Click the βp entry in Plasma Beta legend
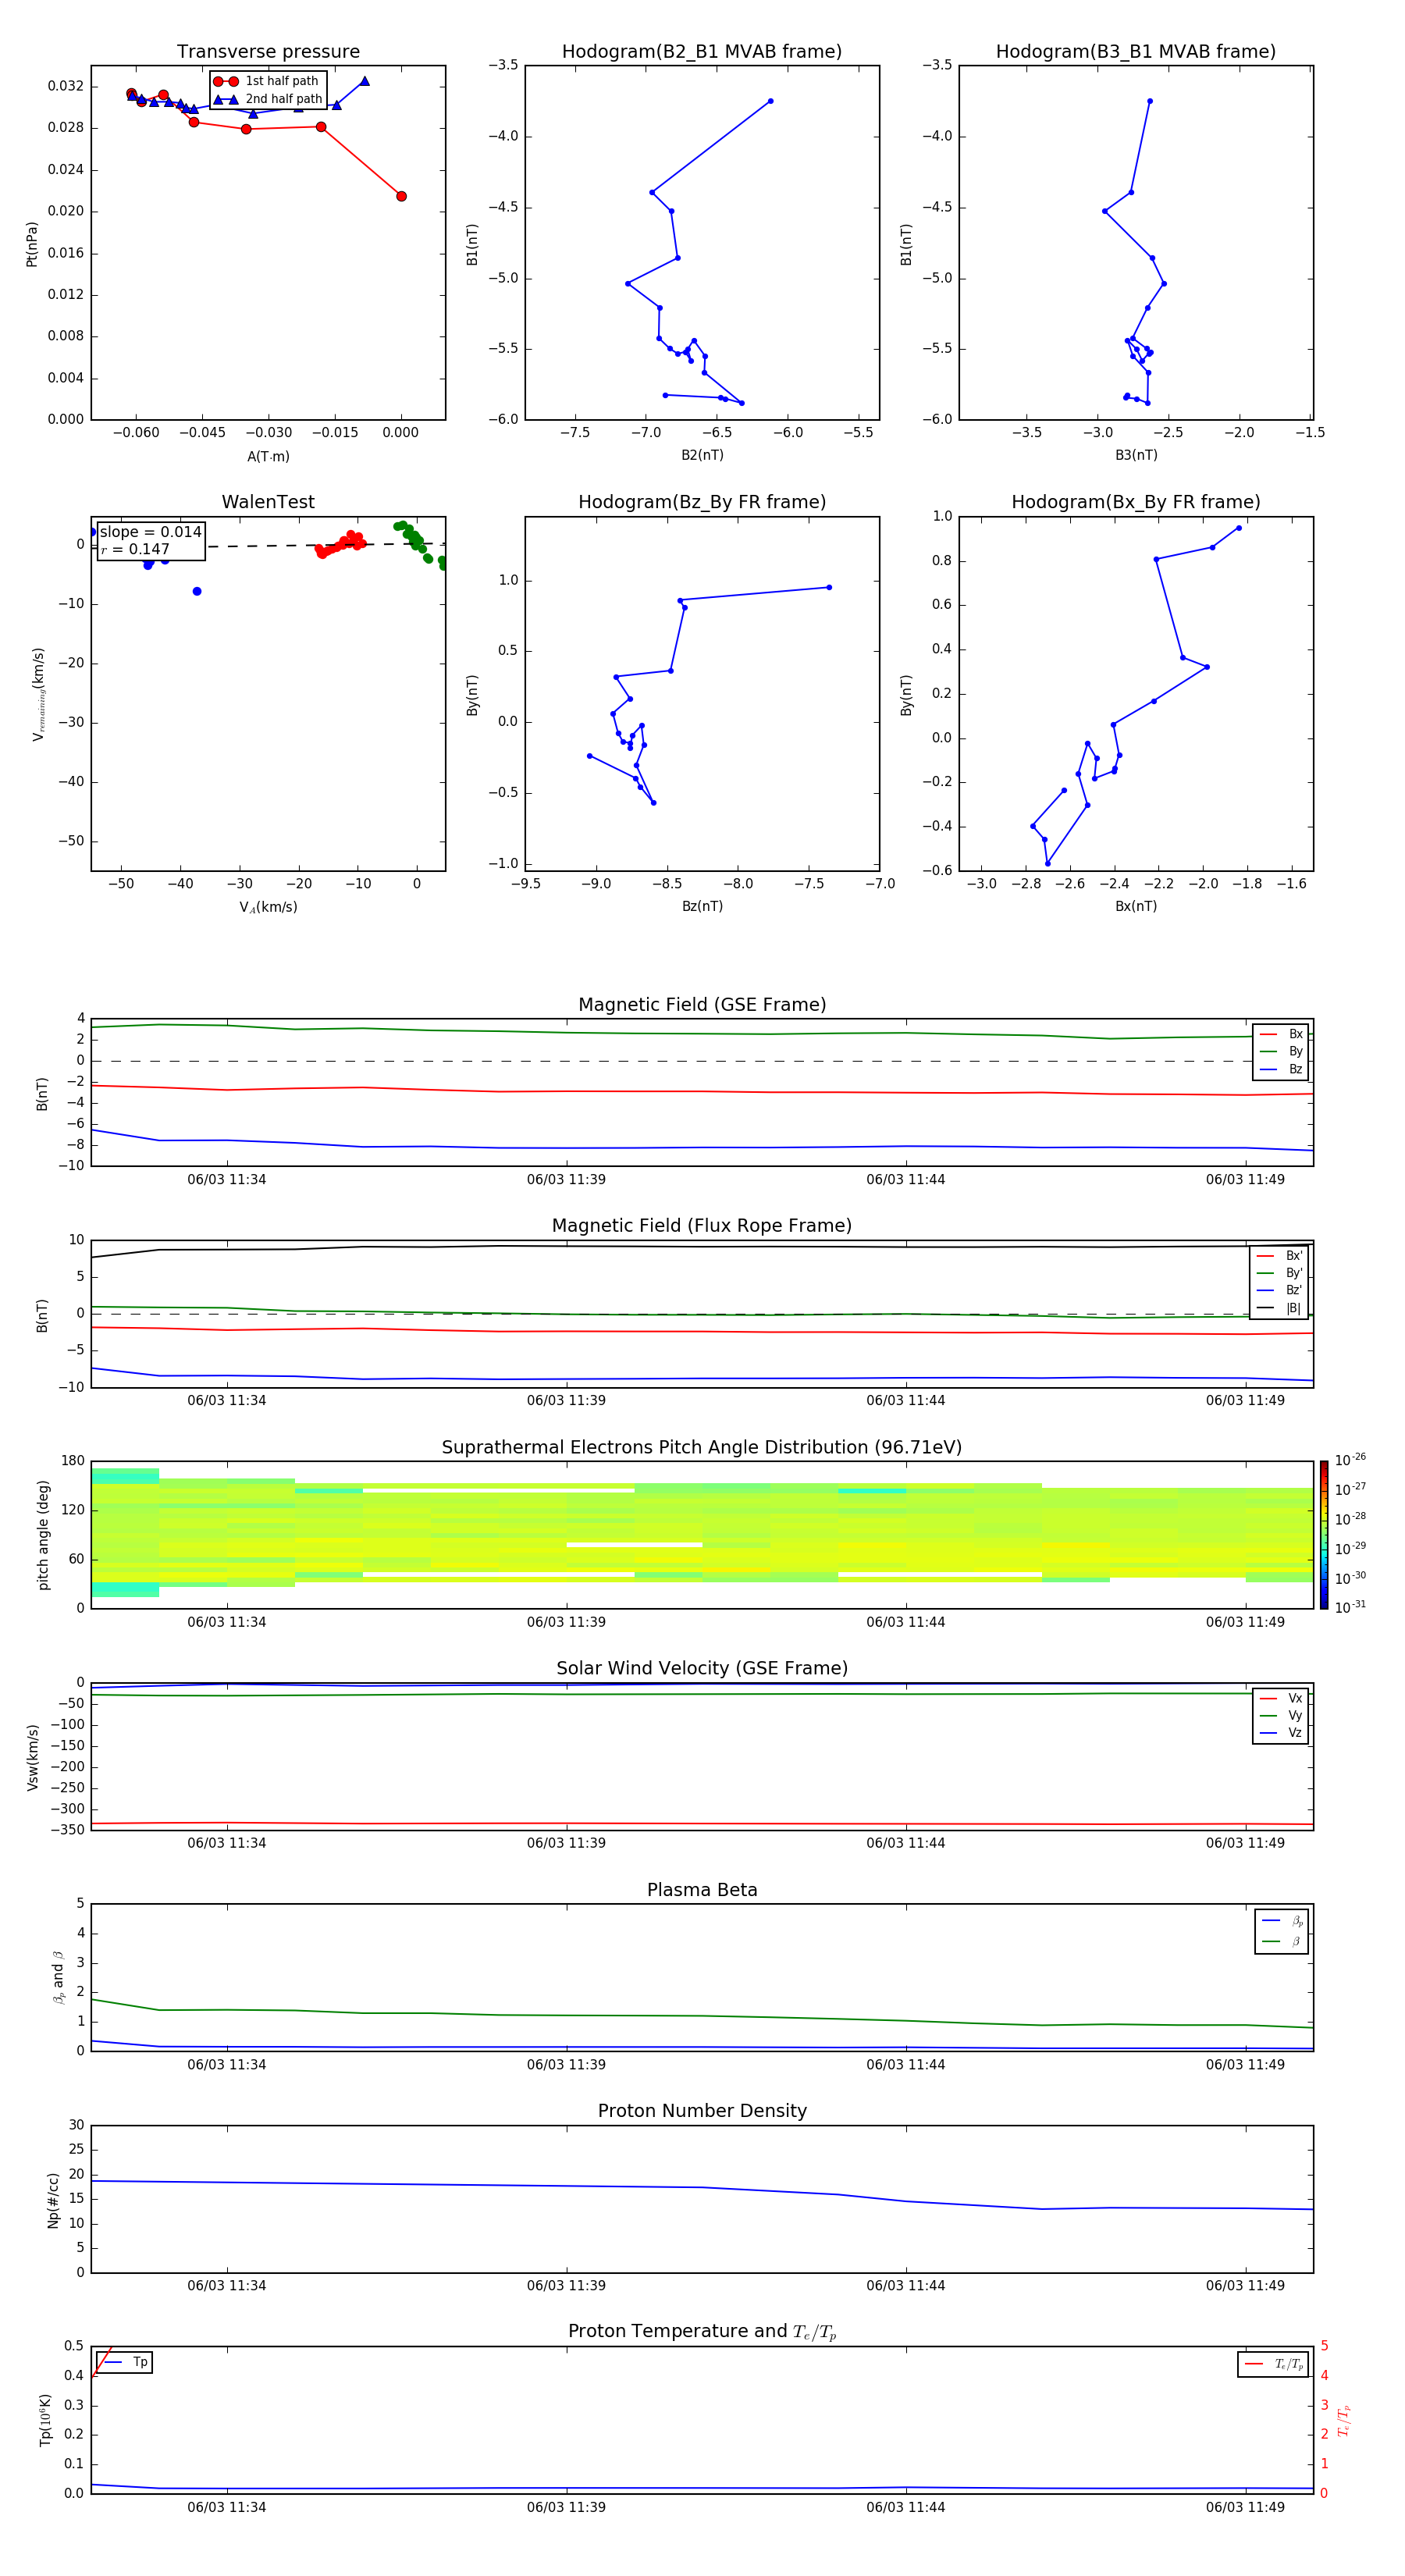This screenshot has height=2576, width=1405. point(1282,1921)
